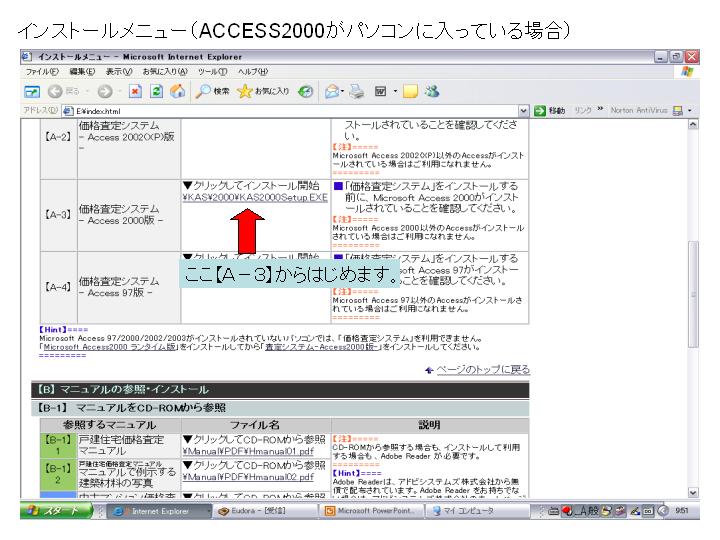Click the ファイル名 column header

[255, 425]
